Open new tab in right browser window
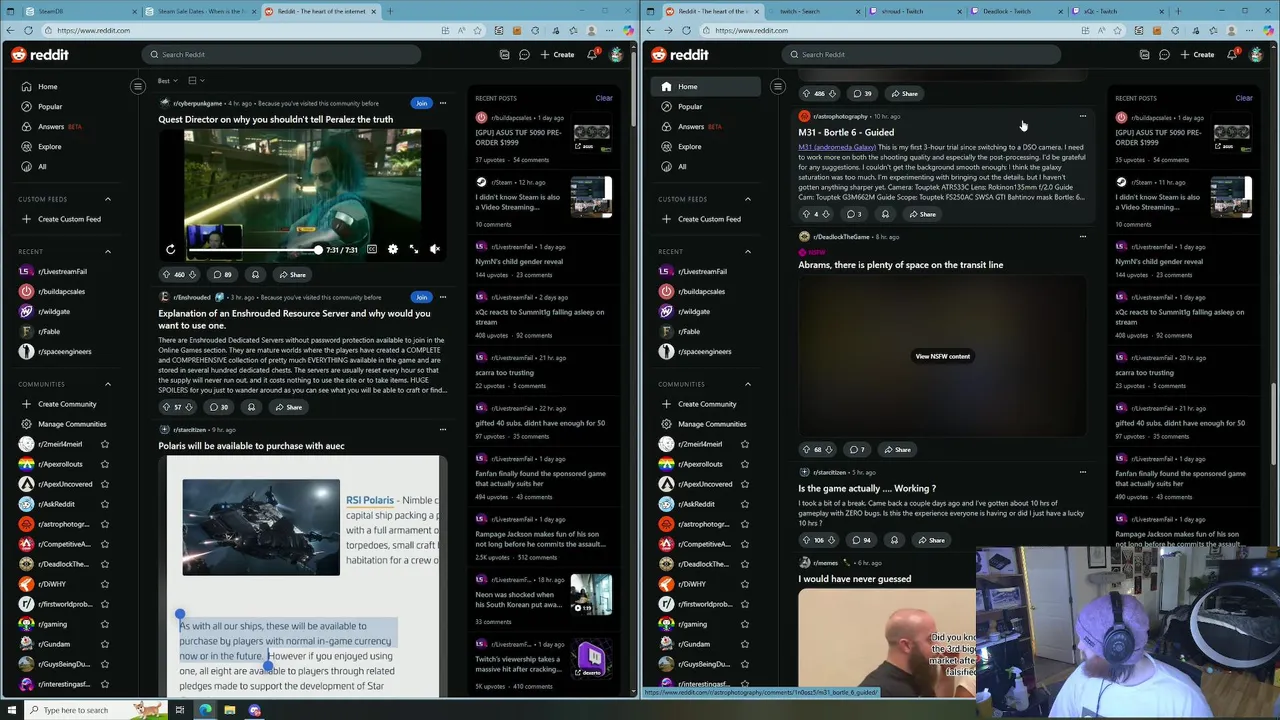1280x720 pixels. 1178,11
